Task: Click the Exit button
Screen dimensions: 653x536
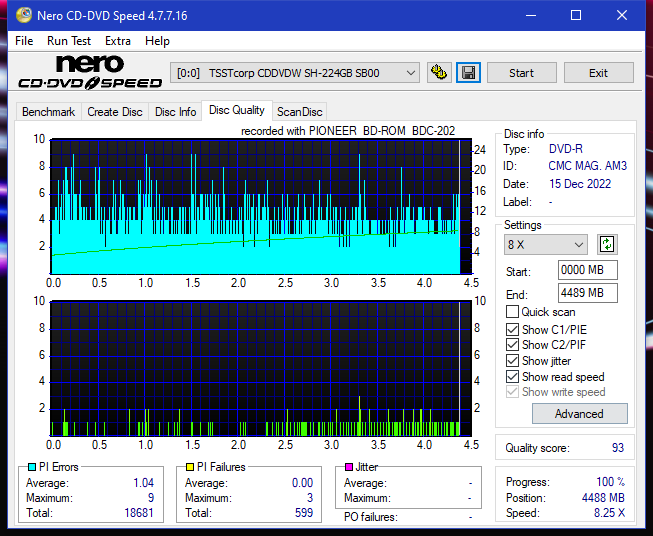Action: [598, 73]
